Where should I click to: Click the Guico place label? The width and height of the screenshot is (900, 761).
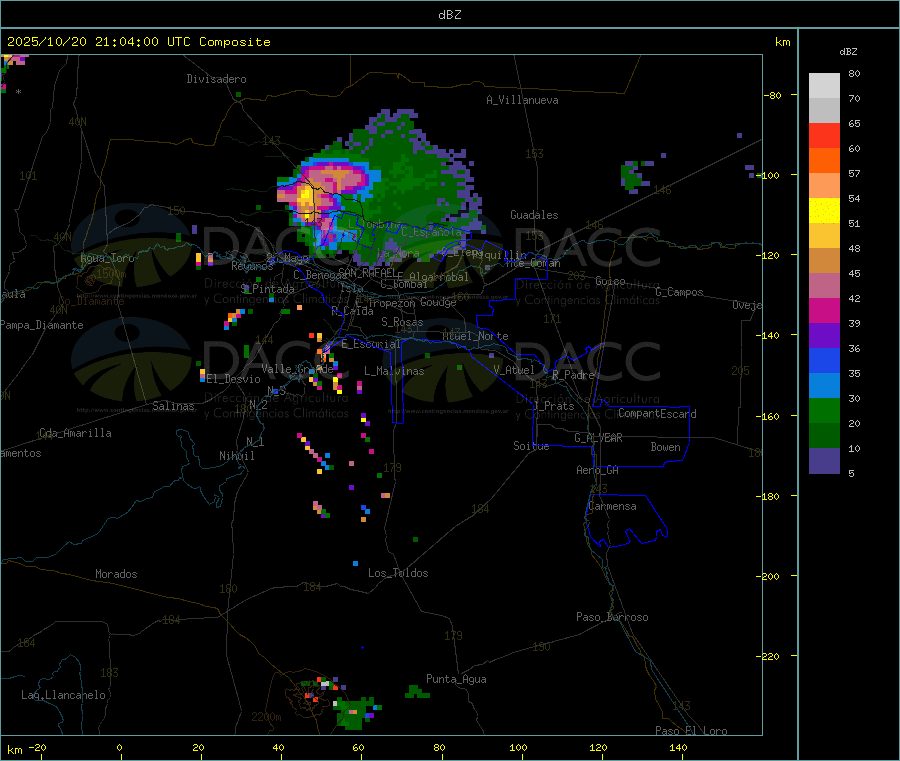pos(610,281)
